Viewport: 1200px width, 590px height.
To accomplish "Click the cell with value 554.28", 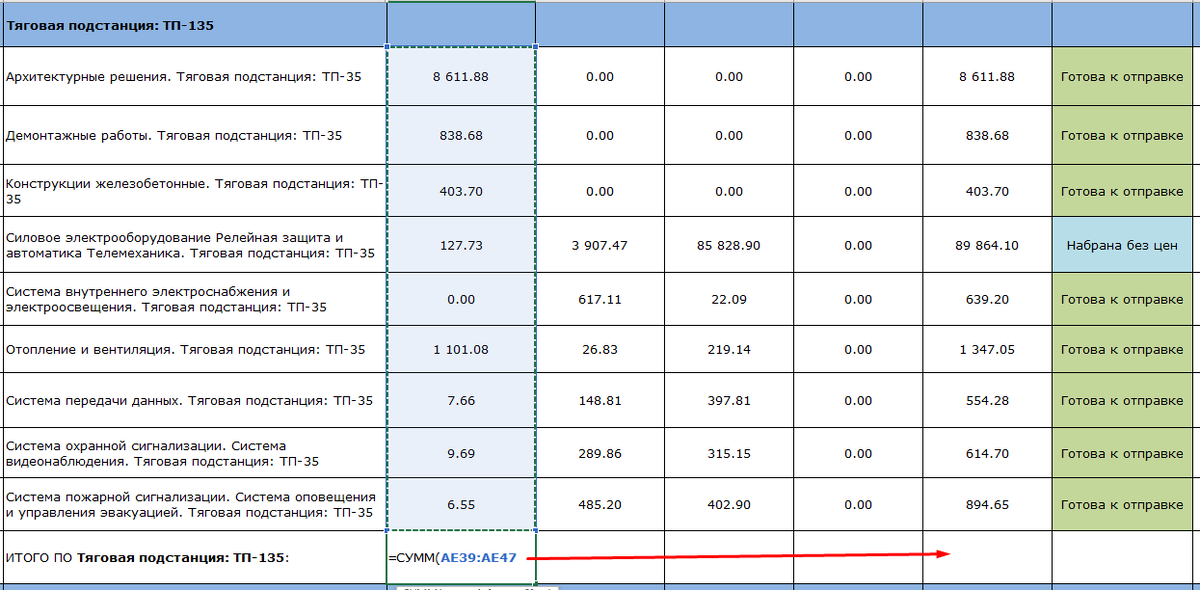I will [x=987, y=400].
